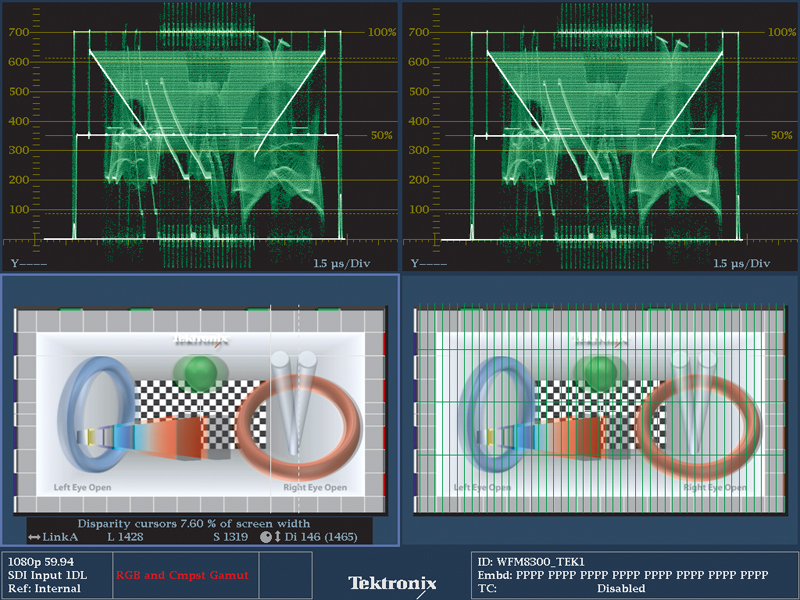Click the knob icon beside Di 146
800x600 pixels.
pyautogui.click(x=266, y=537)
